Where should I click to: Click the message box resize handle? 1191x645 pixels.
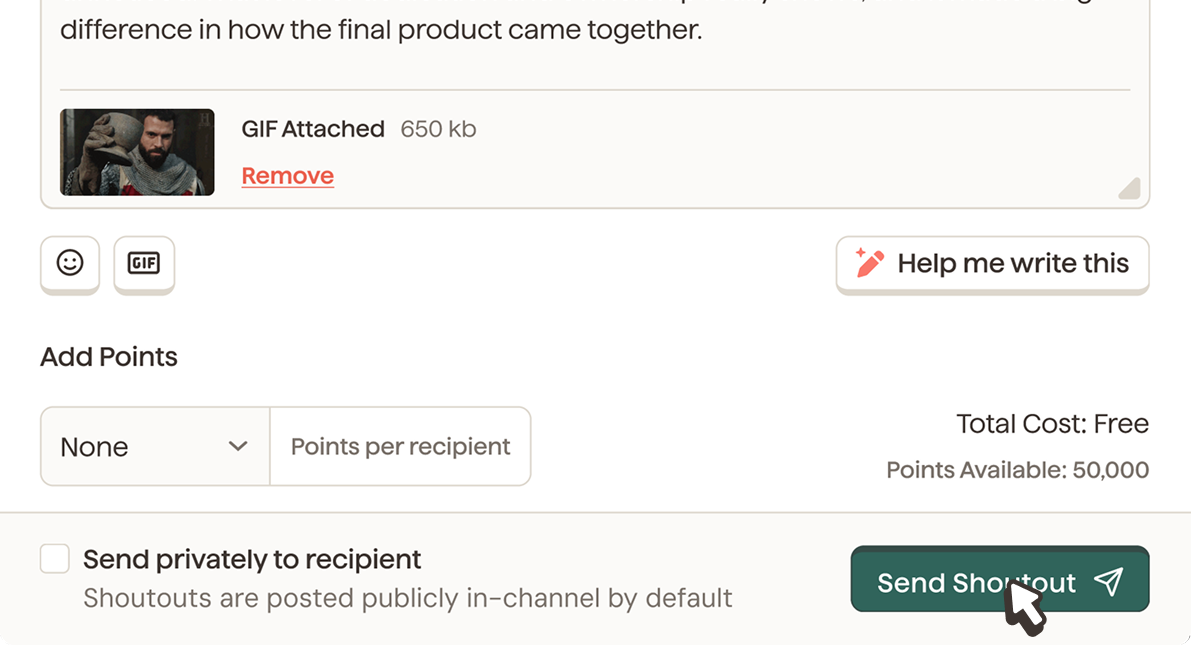pyautogui.click(x=1129, y=189)
